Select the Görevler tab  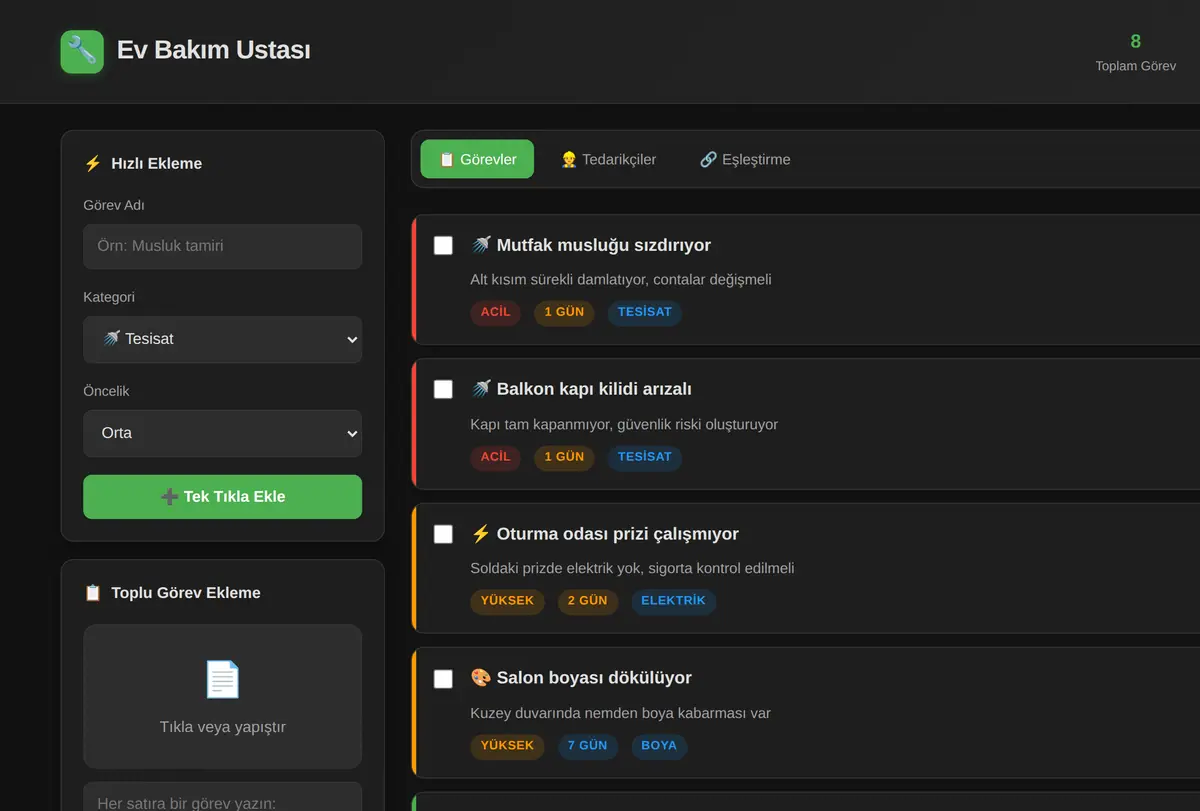(x=477, y=159)
